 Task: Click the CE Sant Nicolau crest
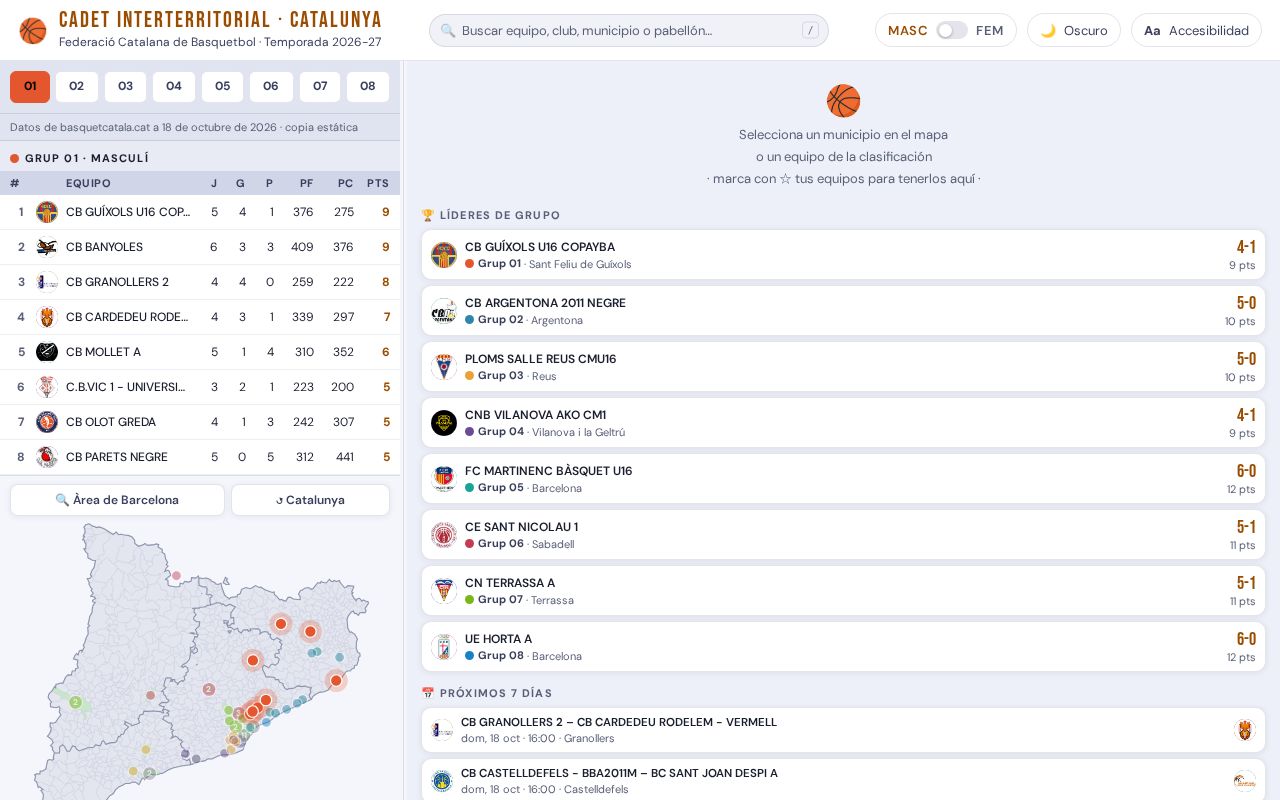pyautogui.click(x=444, y=535)
